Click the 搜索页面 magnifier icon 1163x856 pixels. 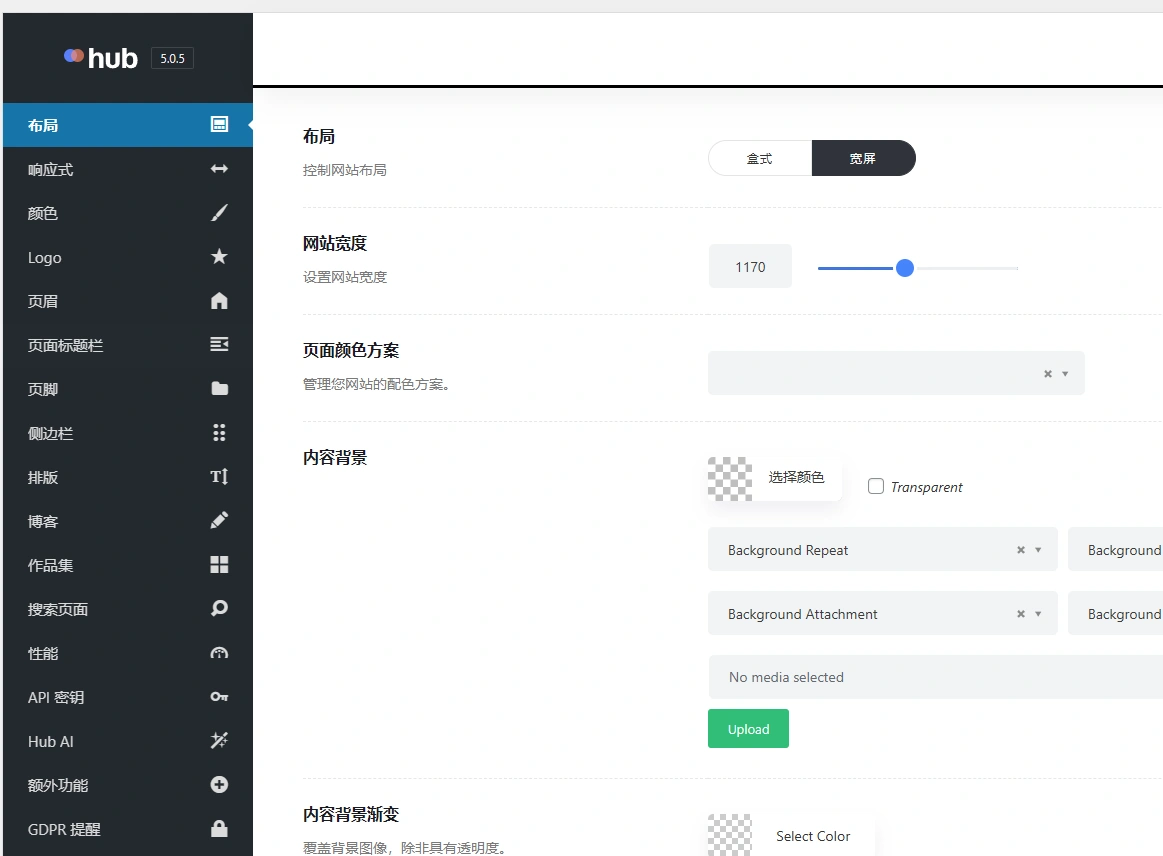point(219,608)
